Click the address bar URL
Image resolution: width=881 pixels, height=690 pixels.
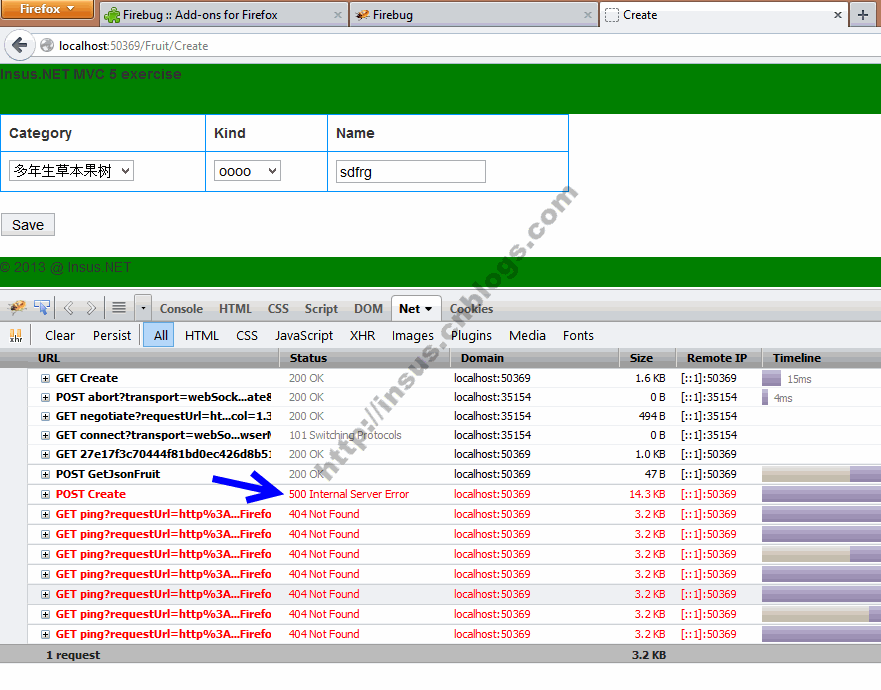133,46
